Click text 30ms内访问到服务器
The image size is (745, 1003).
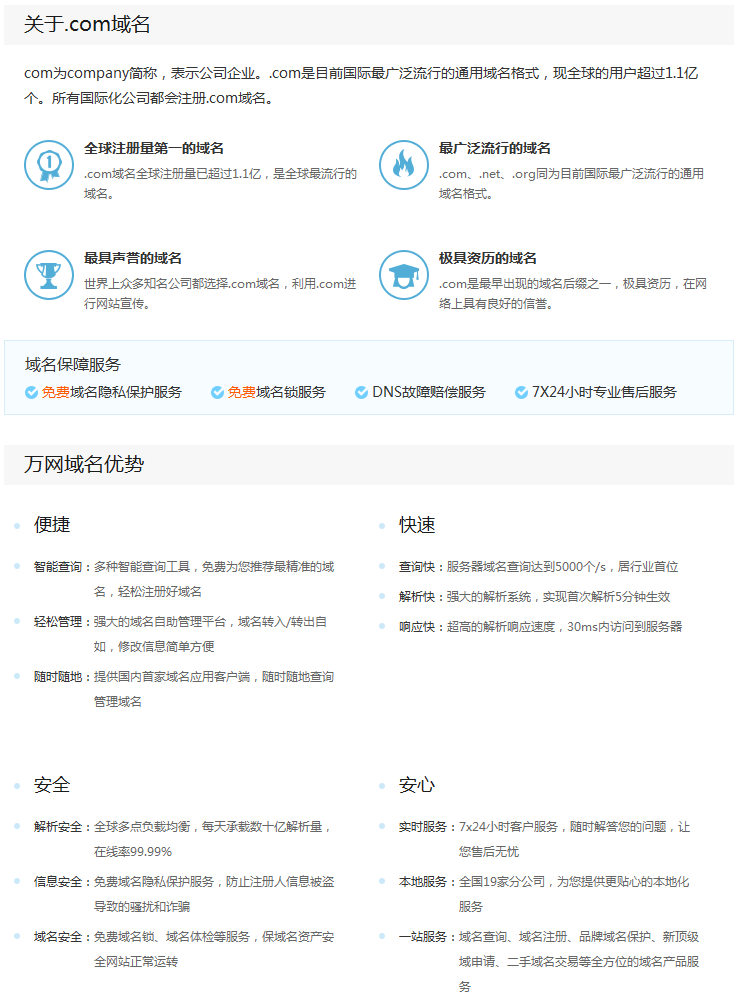625,627
